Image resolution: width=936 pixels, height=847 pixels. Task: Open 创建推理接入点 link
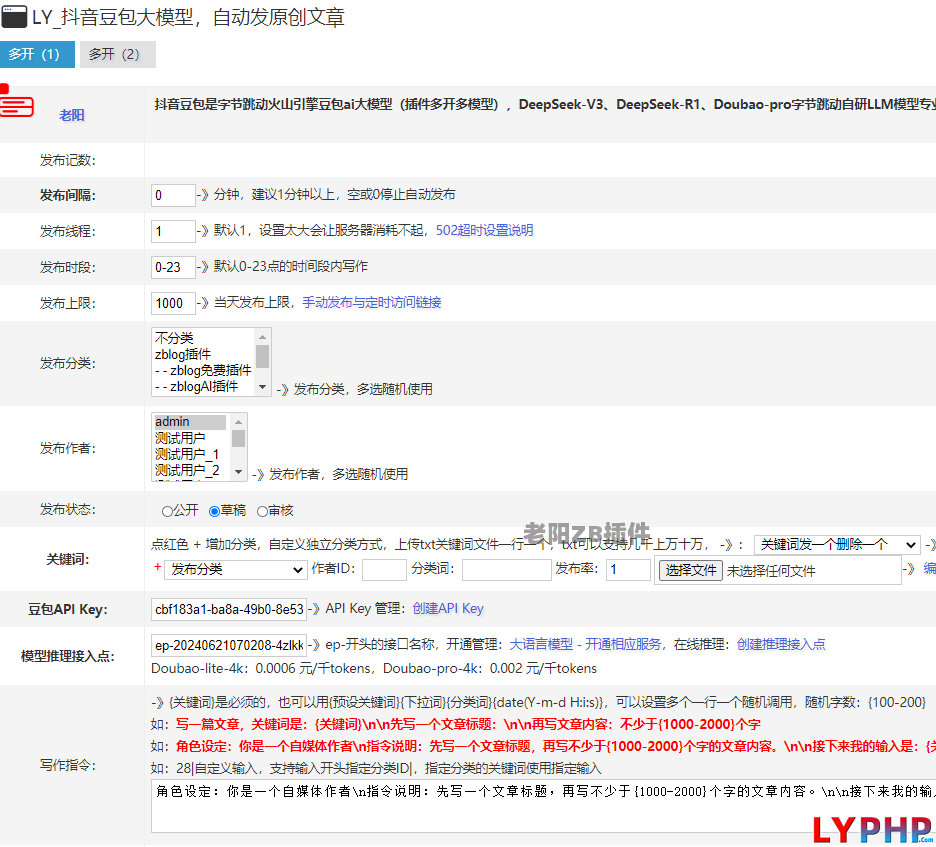pos(781,645)
